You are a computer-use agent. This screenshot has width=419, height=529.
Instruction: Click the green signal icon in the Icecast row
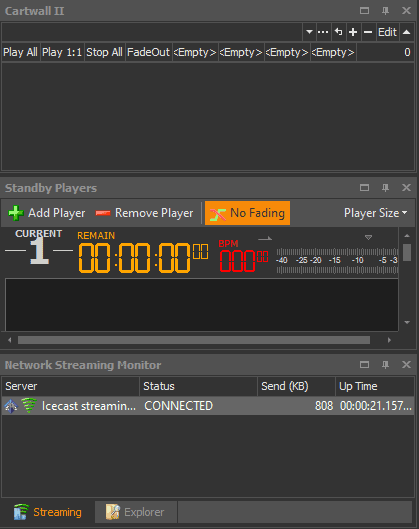(x=29, y=405)
